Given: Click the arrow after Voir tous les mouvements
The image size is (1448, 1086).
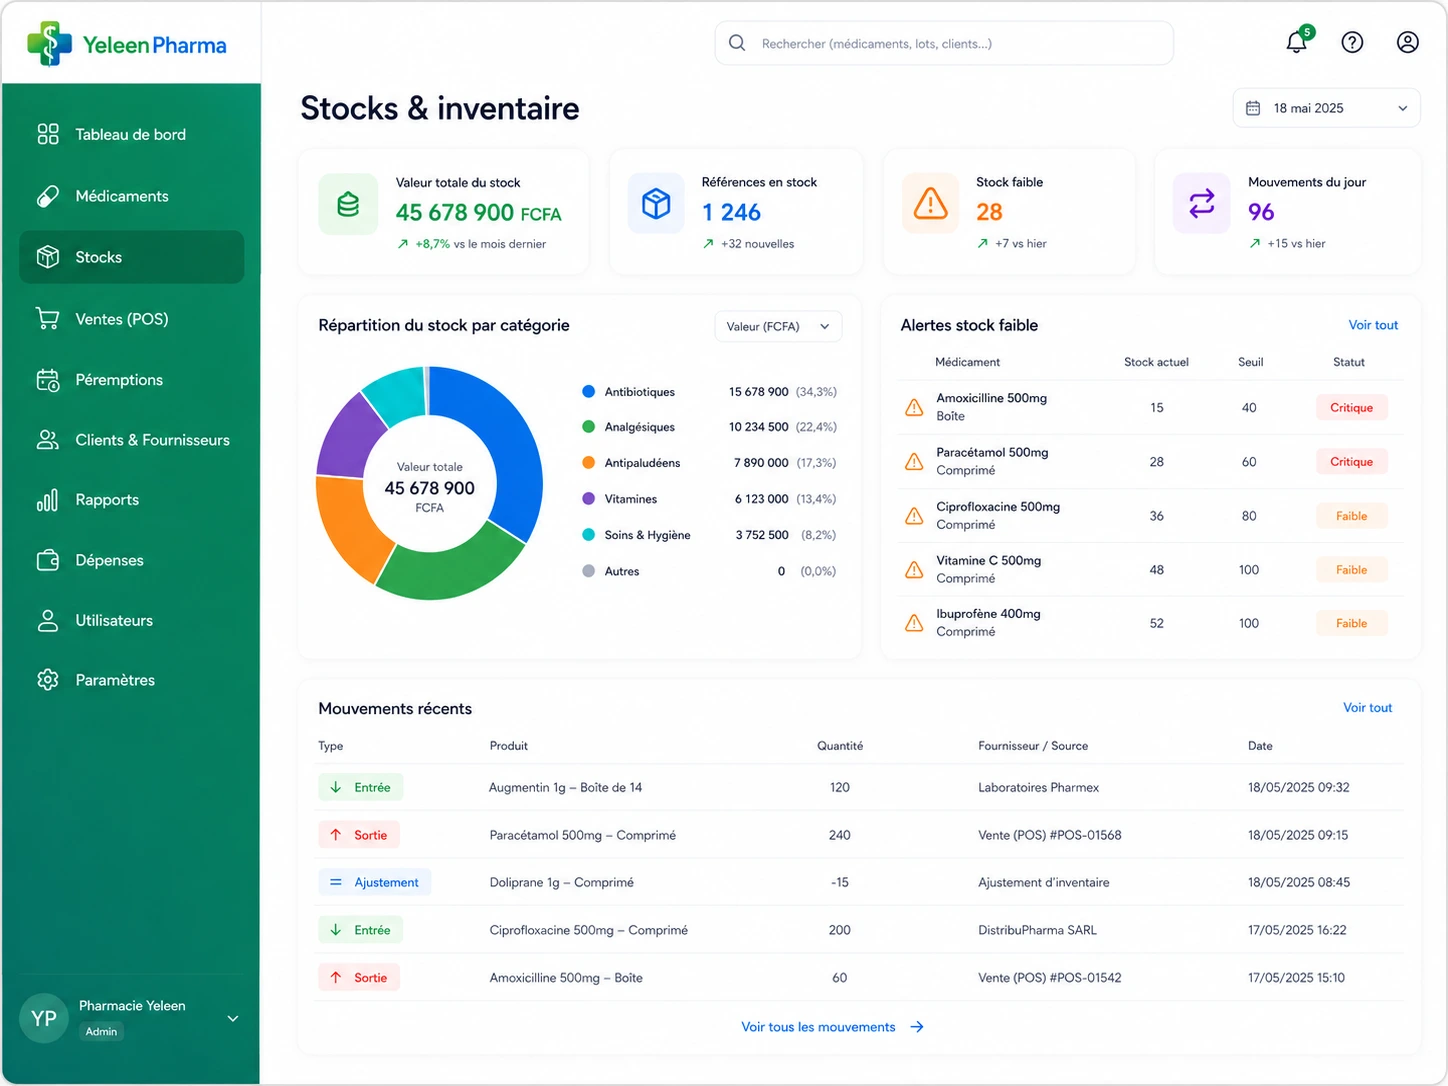Looking at the screenshot, I should click(917, 1027).
